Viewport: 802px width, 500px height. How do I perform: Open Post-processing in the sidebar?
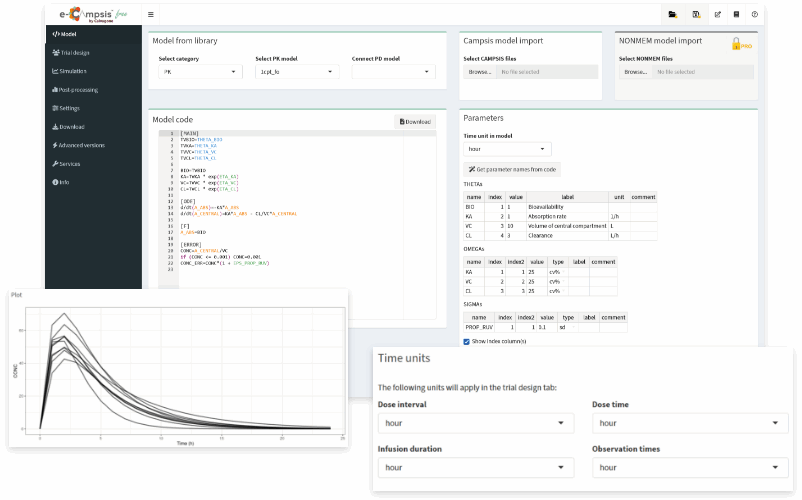(x=77, y=89)
